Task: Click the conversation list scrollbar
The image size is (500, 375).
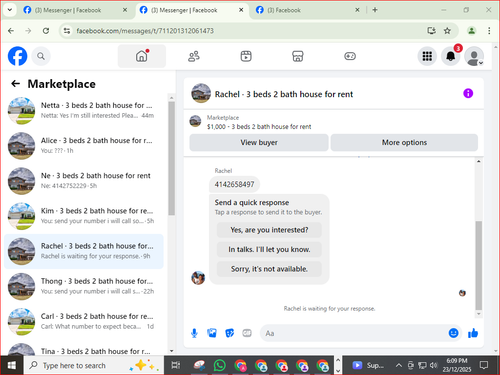Action: (171, 158)
